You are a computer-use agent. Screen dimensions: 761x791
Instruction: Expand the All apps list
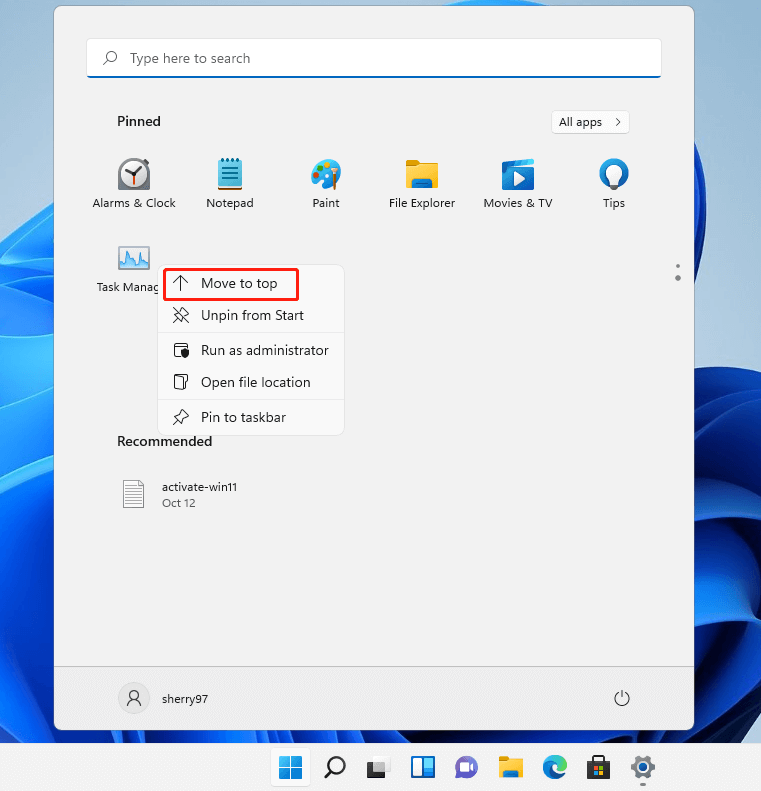(590, 122)
